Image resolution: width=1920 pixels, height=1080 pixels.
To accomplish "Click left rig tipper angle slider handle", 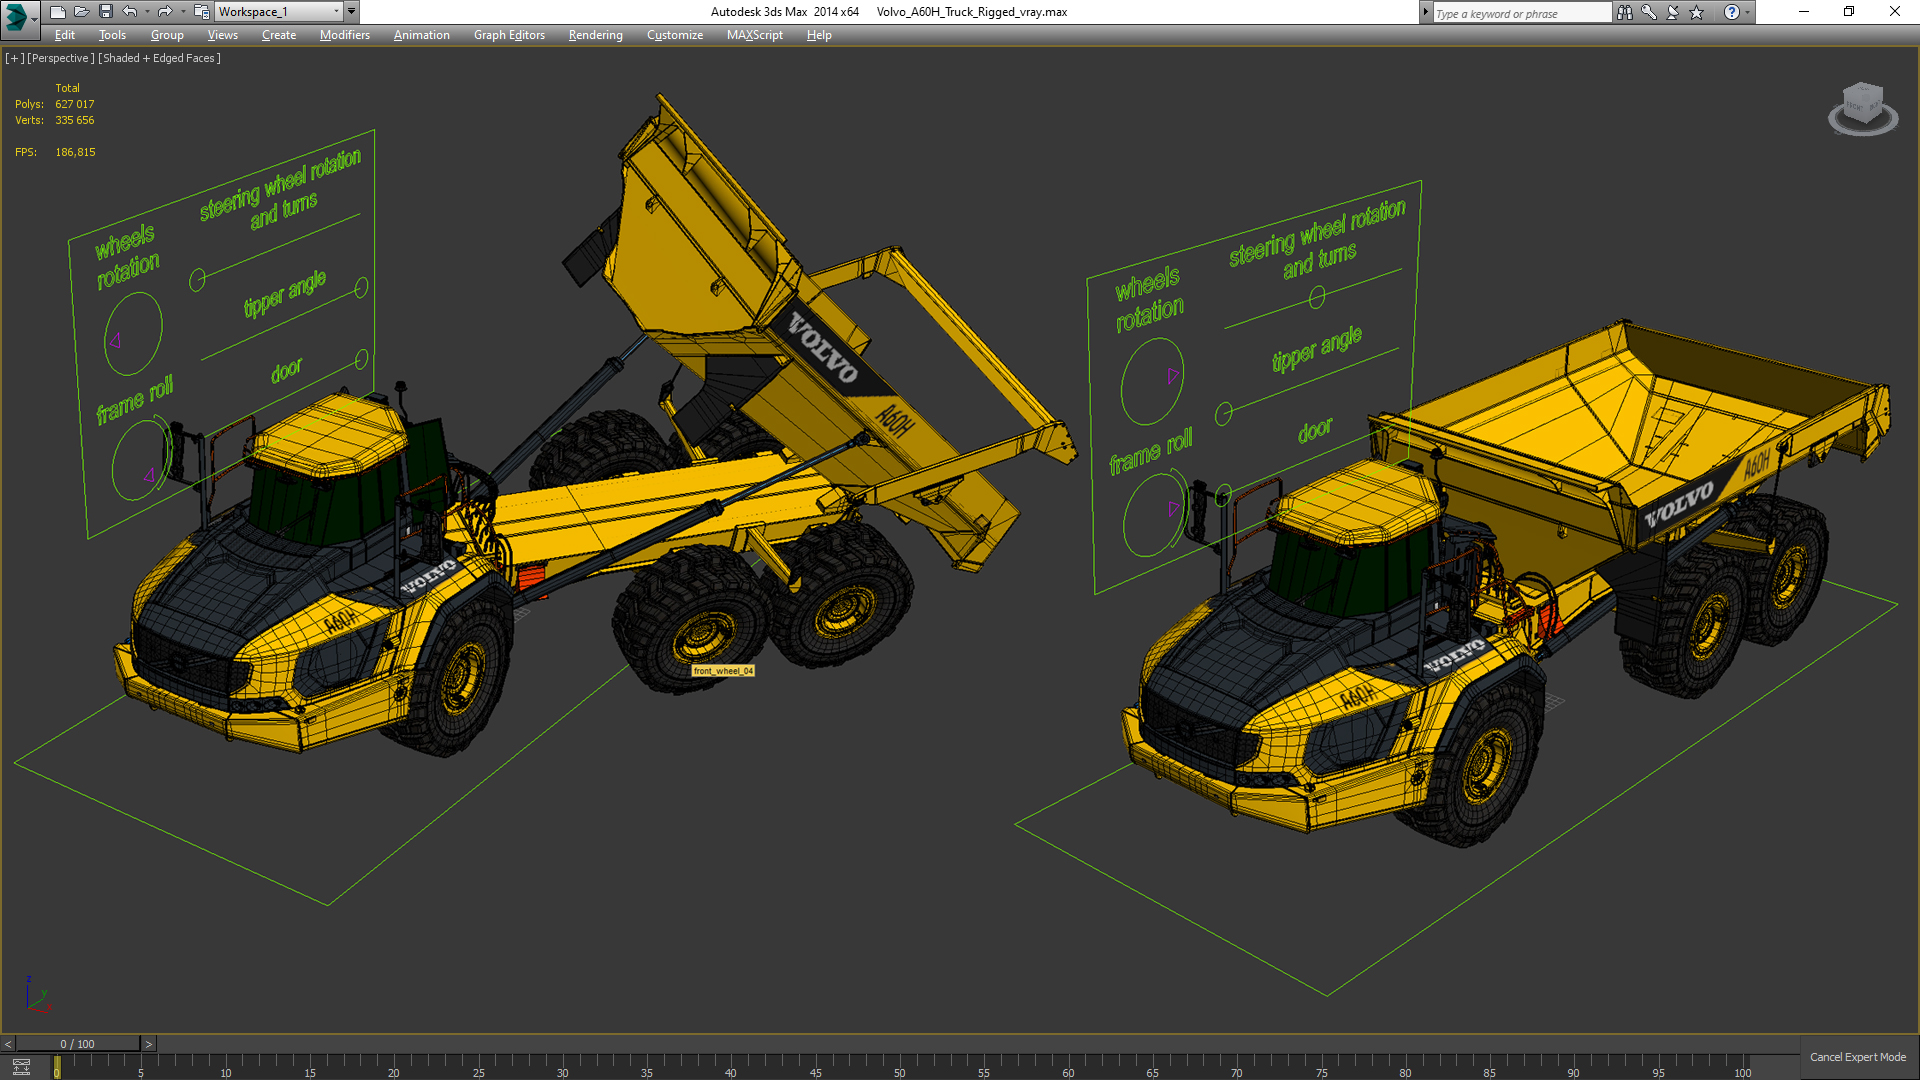I will pos(361,287).
